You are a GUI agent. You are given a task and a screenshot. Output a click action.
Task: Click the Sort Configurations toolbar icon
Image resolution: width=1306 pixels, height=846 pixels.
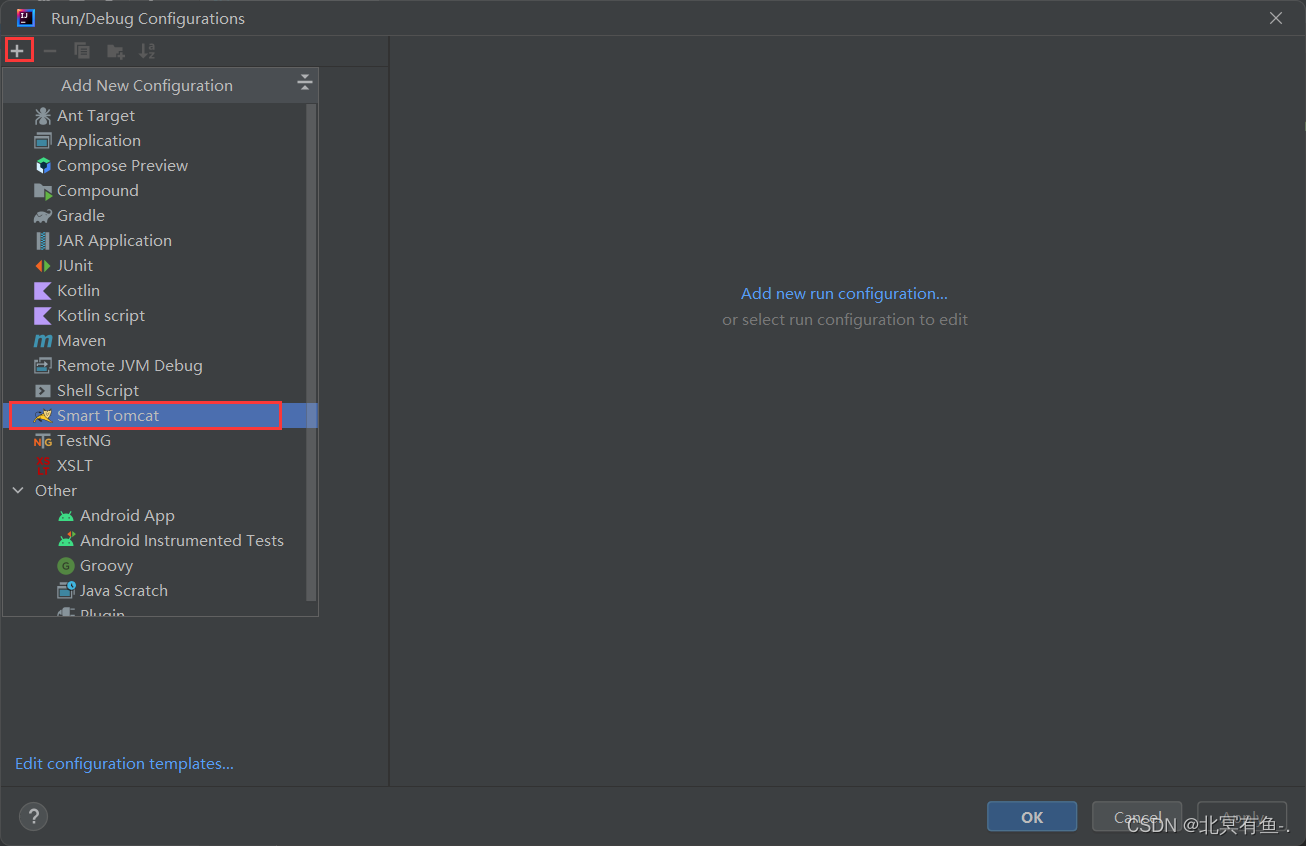click(147, 51)
